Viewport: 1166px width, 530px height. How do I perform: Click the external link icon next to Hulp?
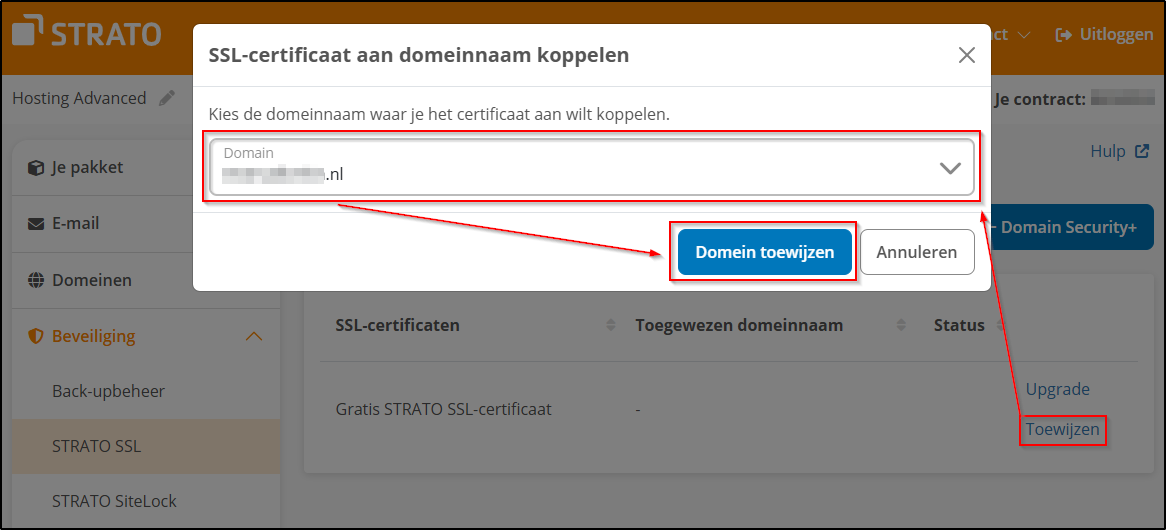point(1141,152)
